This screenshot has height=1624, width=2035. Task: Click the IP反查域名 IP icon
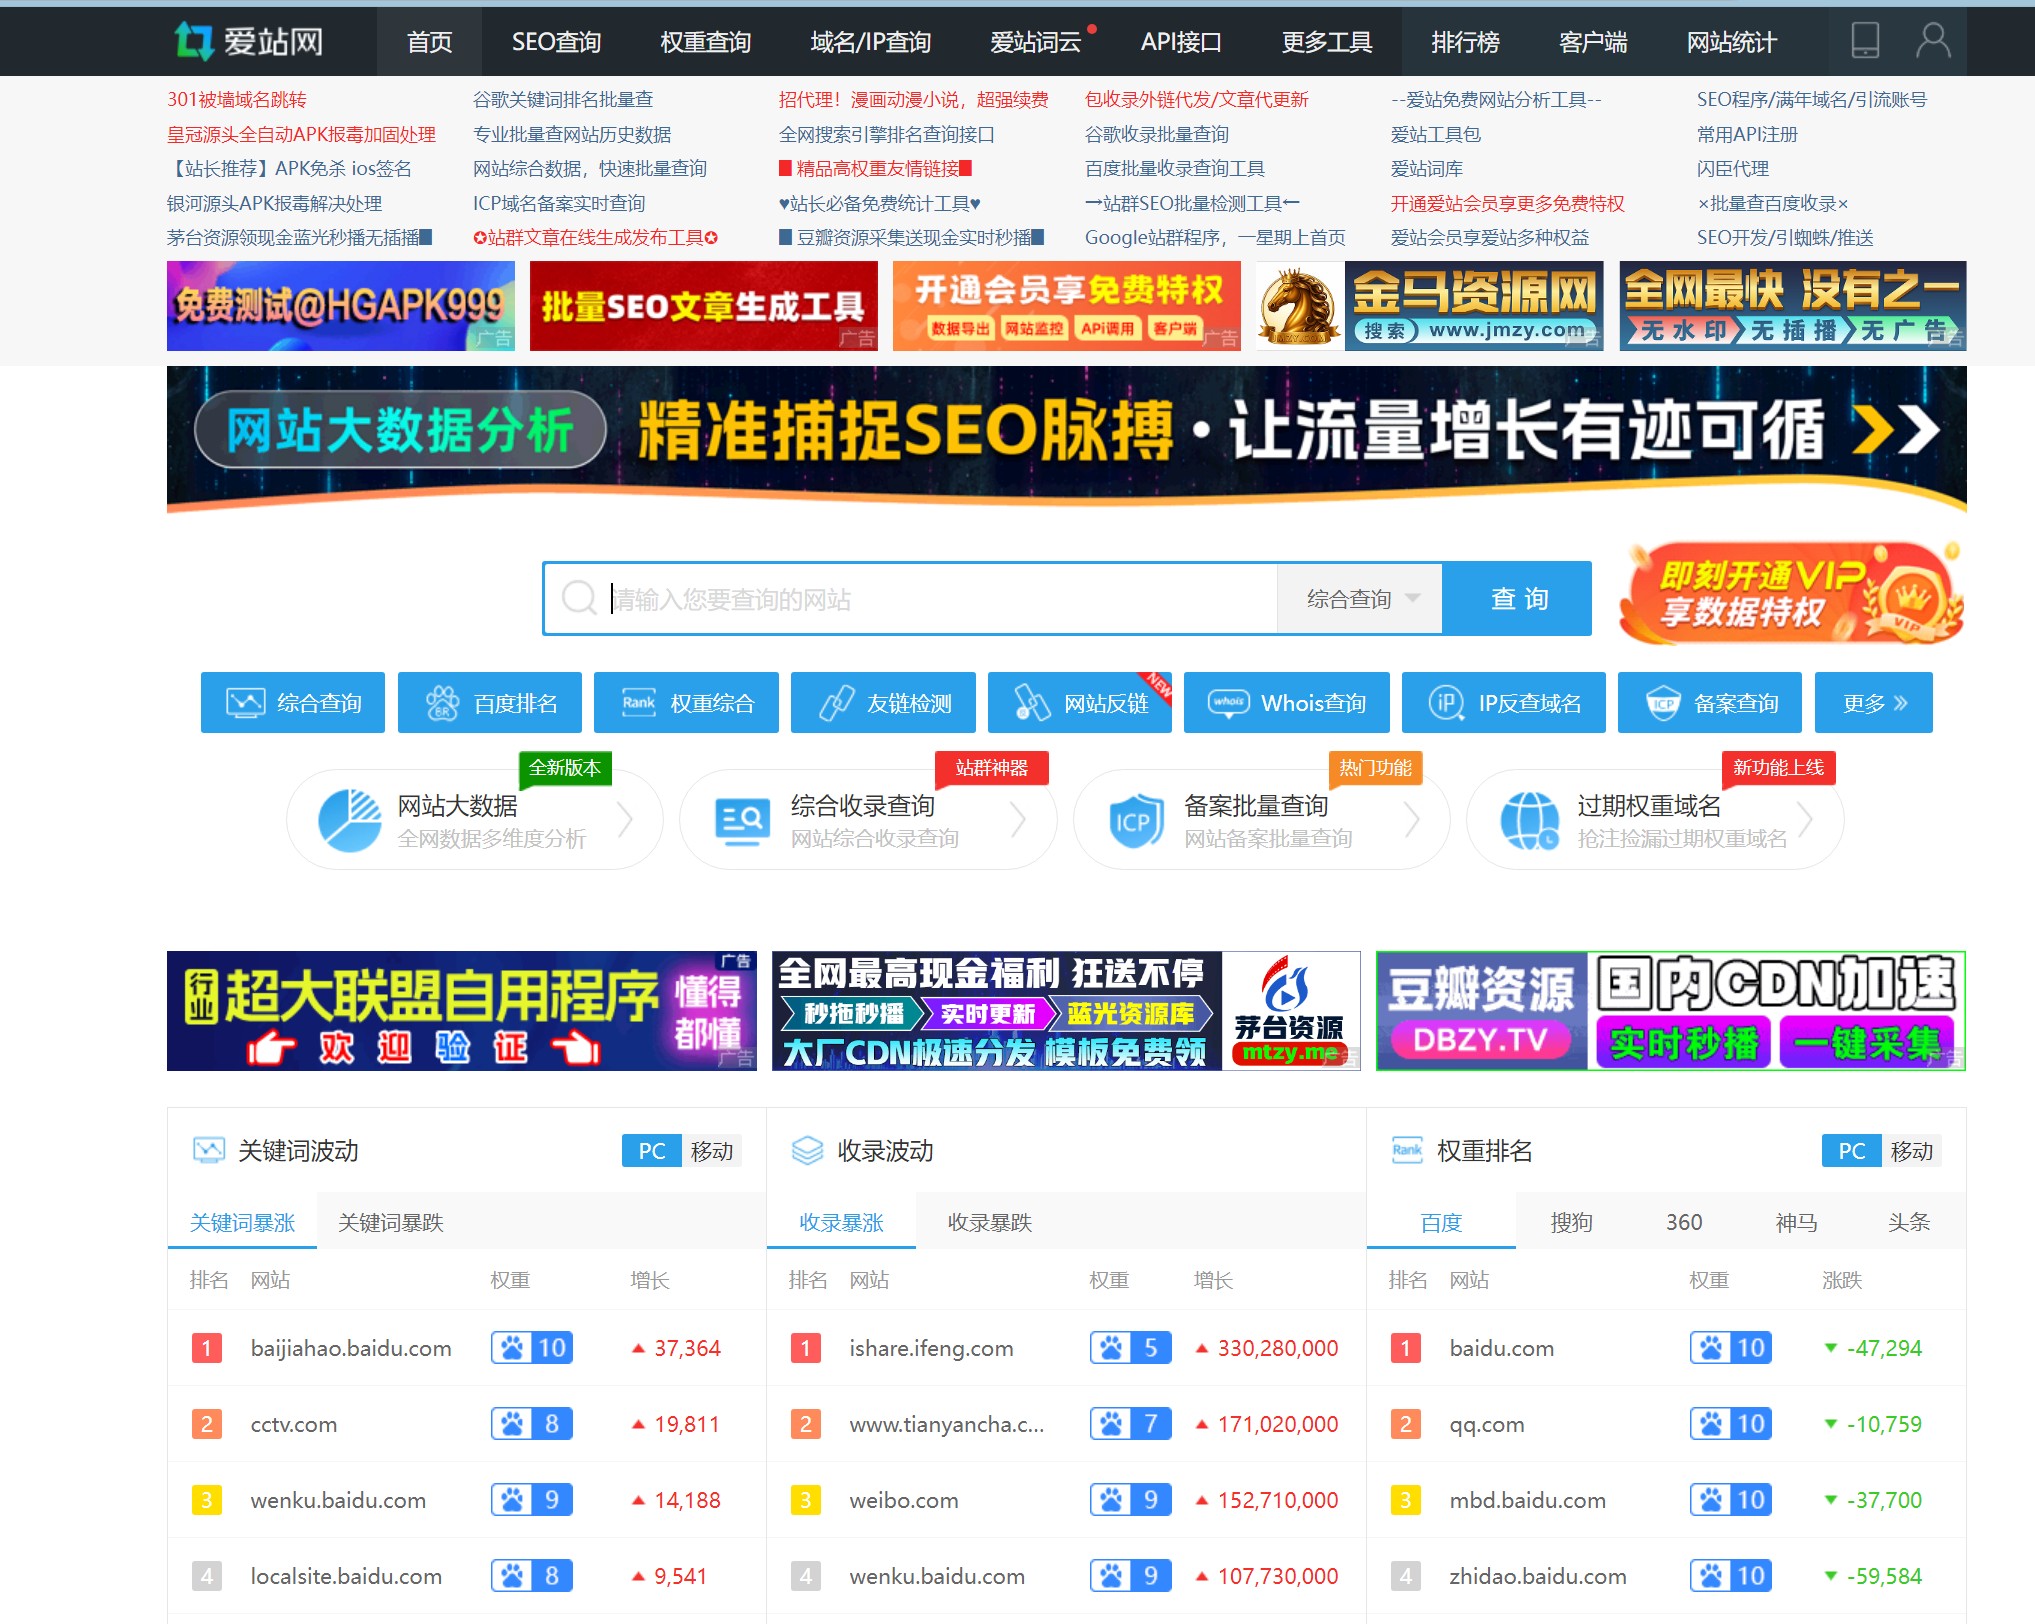point(1446,703)
